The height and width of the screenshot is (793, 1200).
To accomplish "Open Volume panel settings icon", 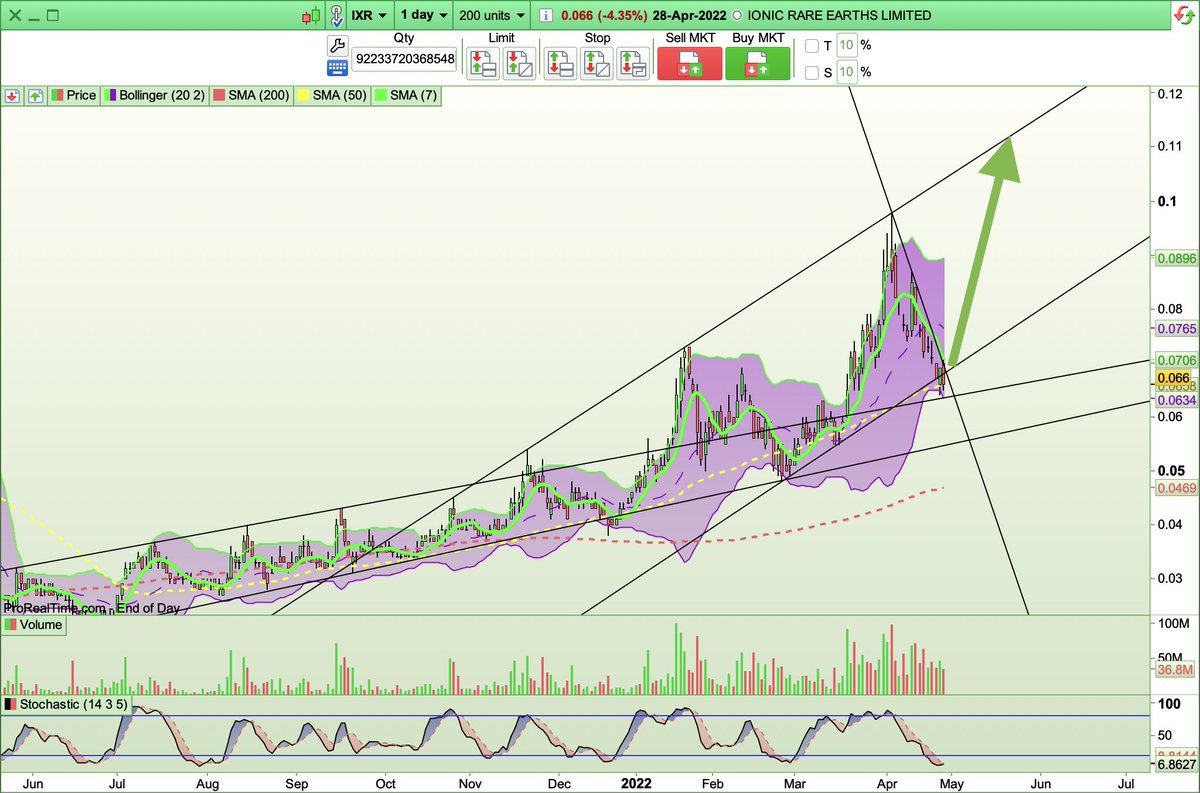I will point(10,625).
